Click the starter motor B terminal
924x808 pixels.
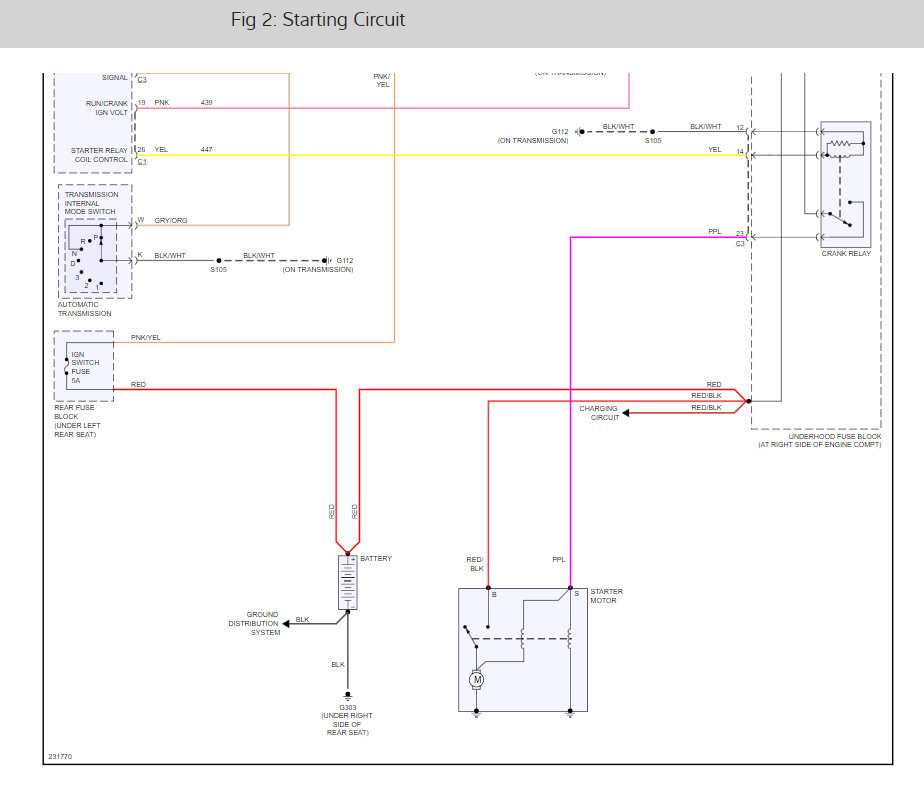488,588
